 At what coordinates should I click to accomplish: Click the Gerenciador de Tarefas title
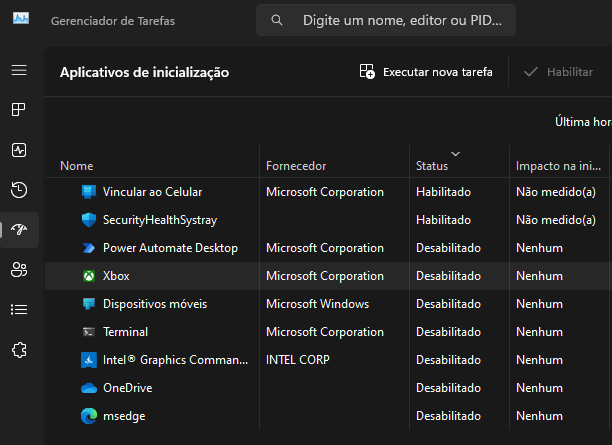(113, 21)
